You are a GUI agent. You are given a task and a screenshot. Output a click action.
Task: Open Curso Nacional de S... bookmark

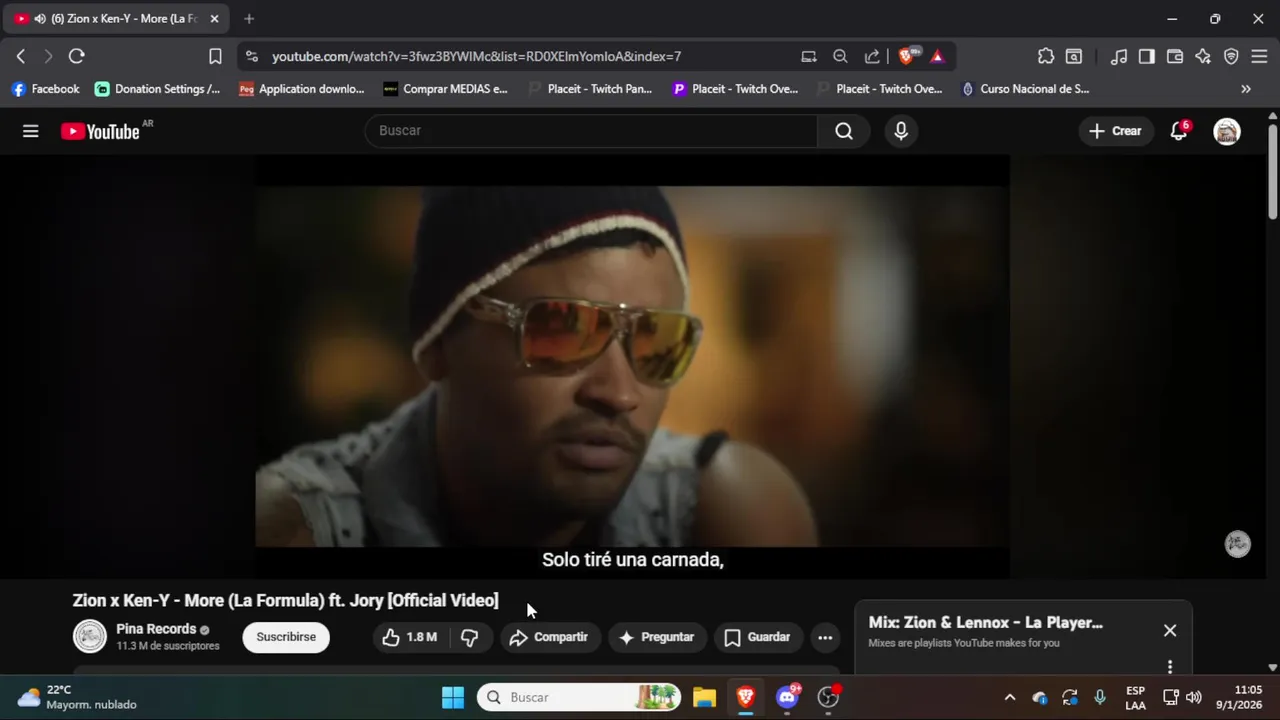(1025, 89)
